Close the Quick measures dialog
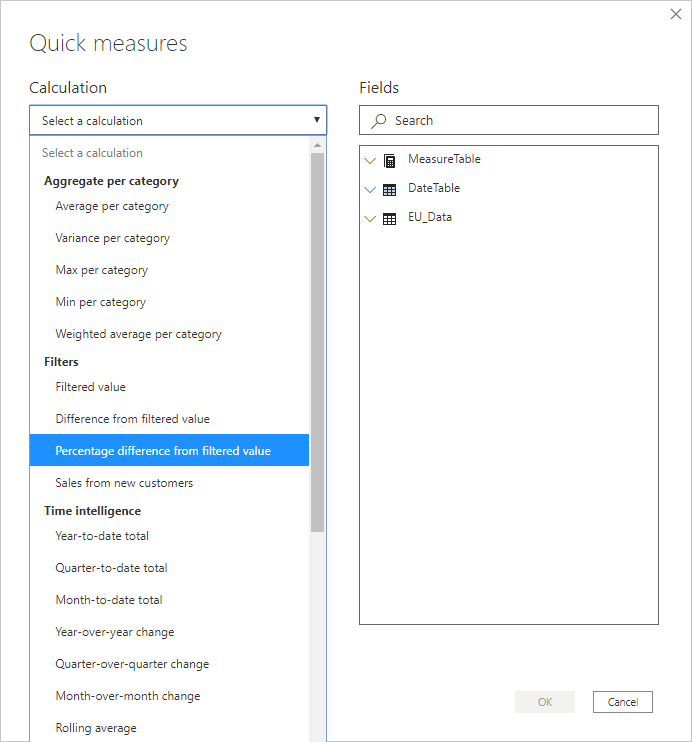Image resolution: width=692 pixels, height=742 pixels. pos(676,14)
